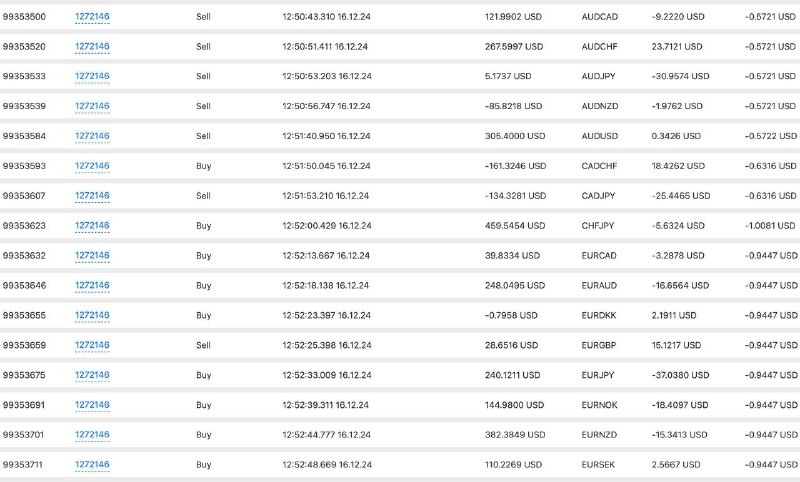
Task: Open account link in EURGBP trade row
Action: tap(92, 345)
